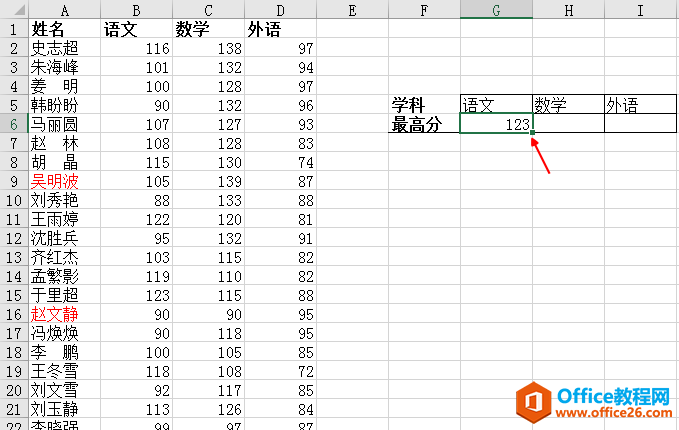Click the name 刘秀艳
Image resolution: width=679 pixels, height=430 pixels.
pos(54,200)
